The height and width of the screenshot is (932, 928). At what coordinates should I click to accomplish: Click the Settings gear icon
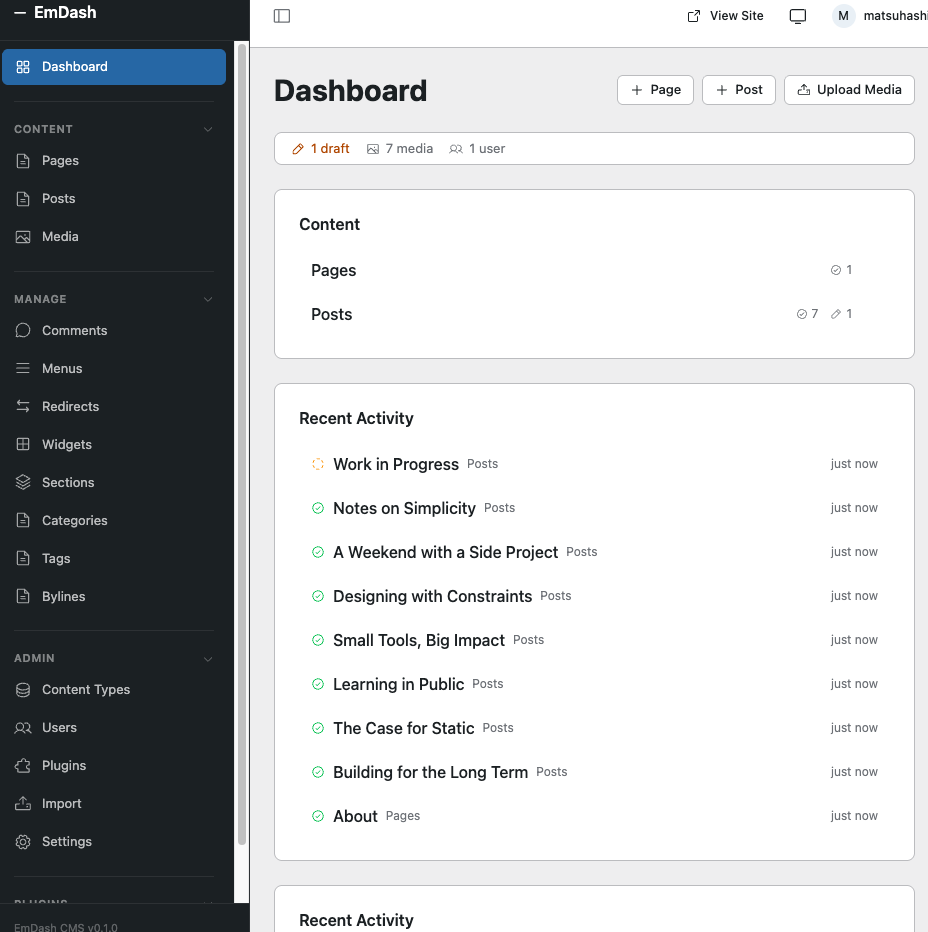(x=23, y=841)
